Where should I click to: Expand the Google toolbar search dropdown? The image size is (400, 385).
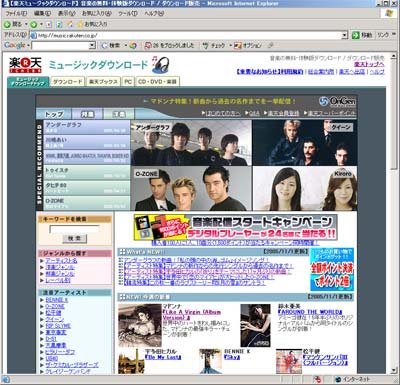point(92,45)
